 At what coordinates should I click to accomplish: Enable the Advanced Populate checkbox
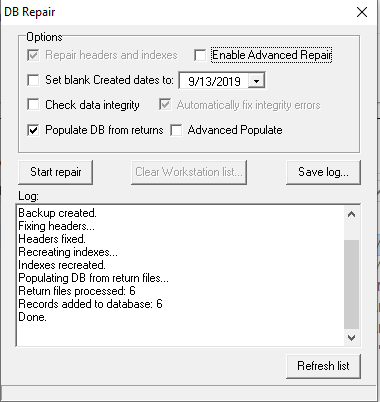[x=176, y=130]
